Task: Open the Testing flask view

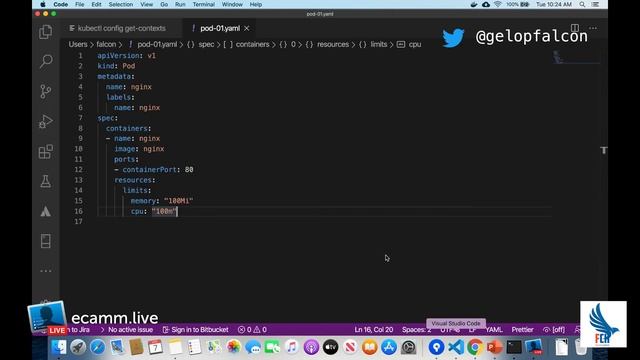Action: [46, 181]
